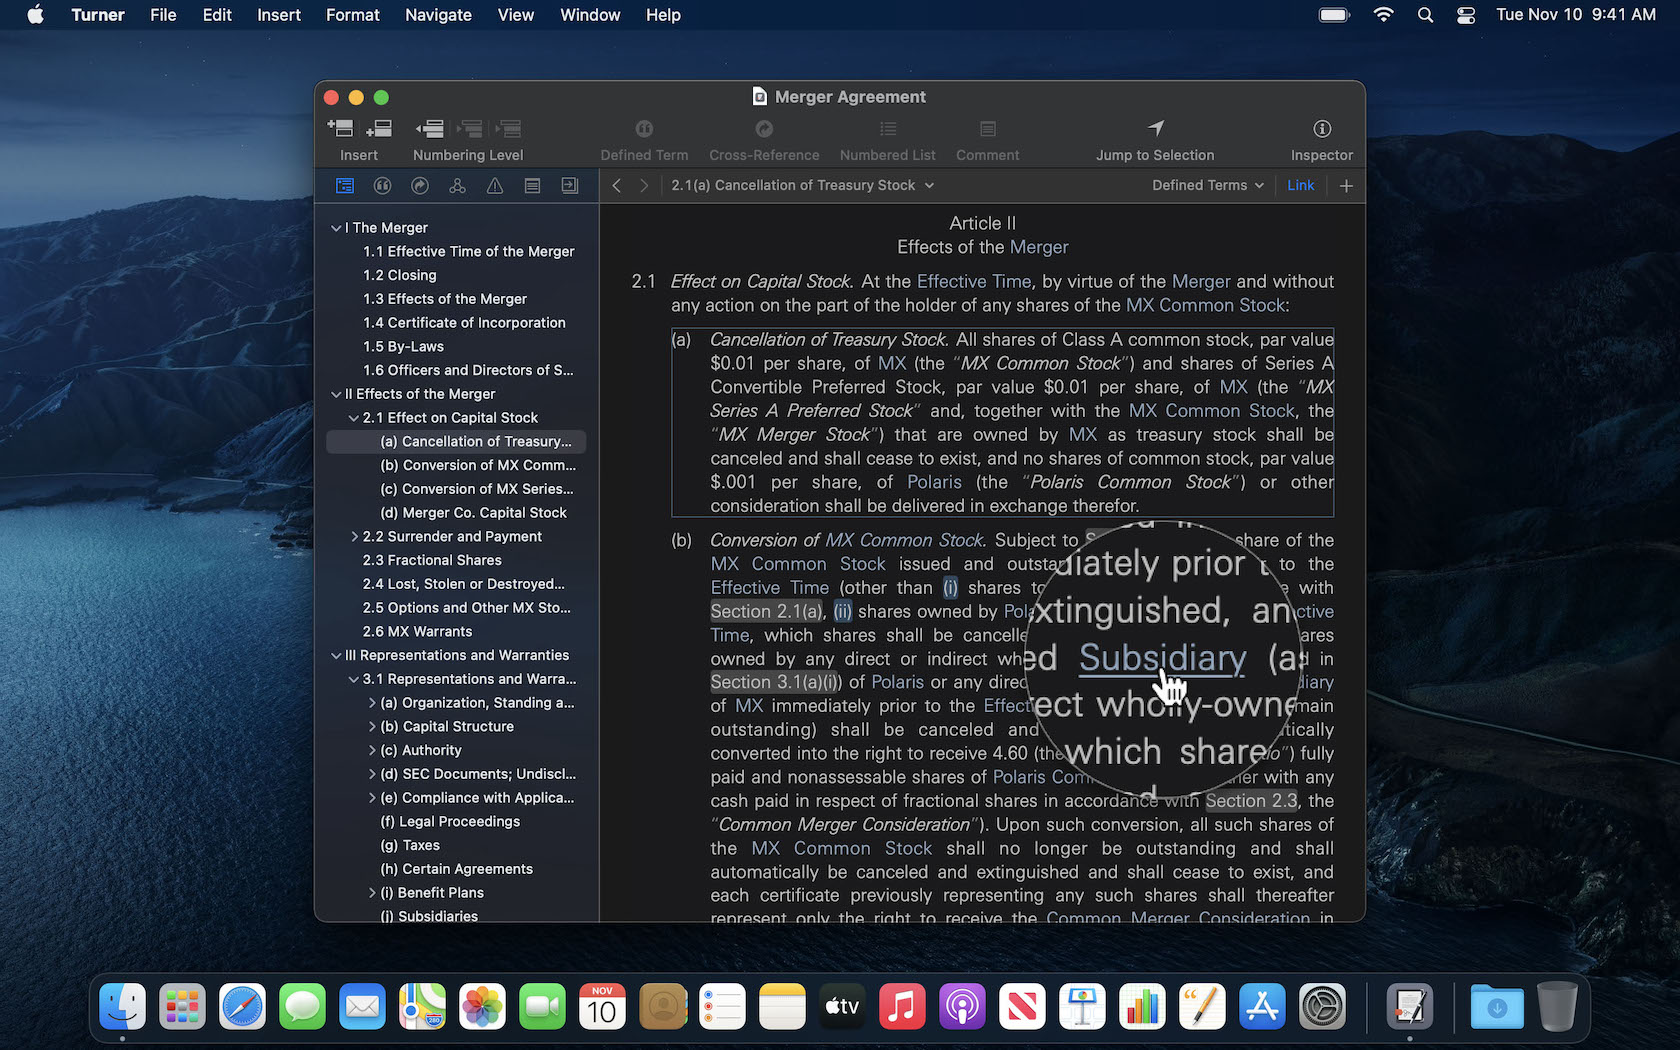This screenshot has width=1680, height=1050.
Task: Click the plus icon beside Link
Action: [1346, 186]
